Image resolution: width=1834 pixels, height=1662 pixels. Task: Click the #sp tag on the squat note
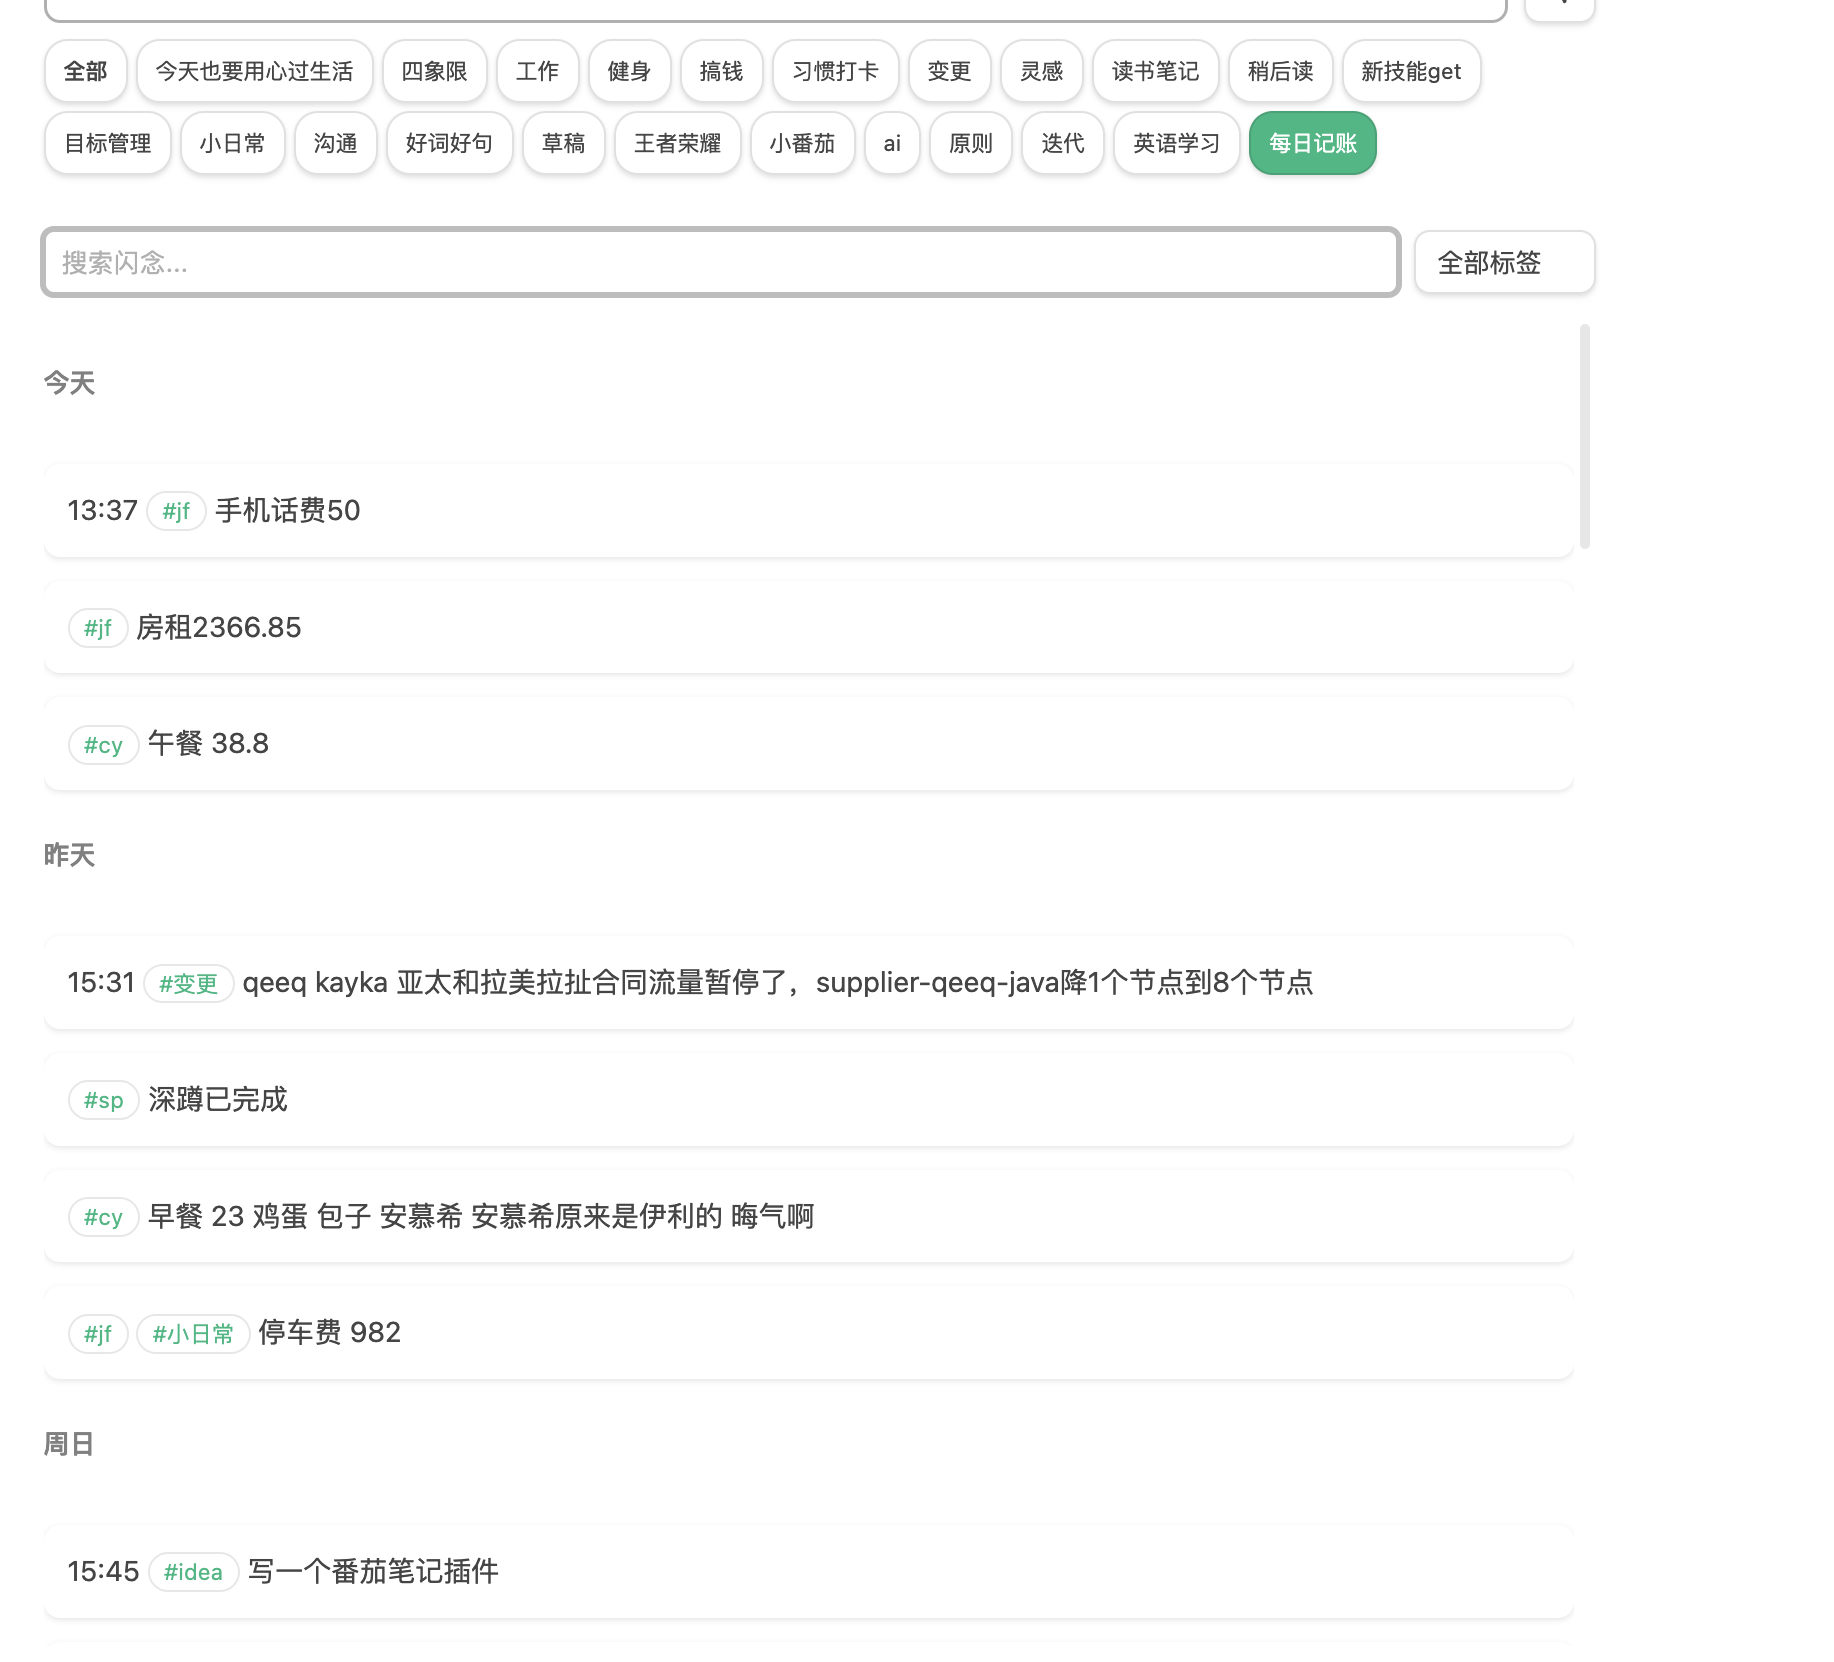coord(103,1099)
